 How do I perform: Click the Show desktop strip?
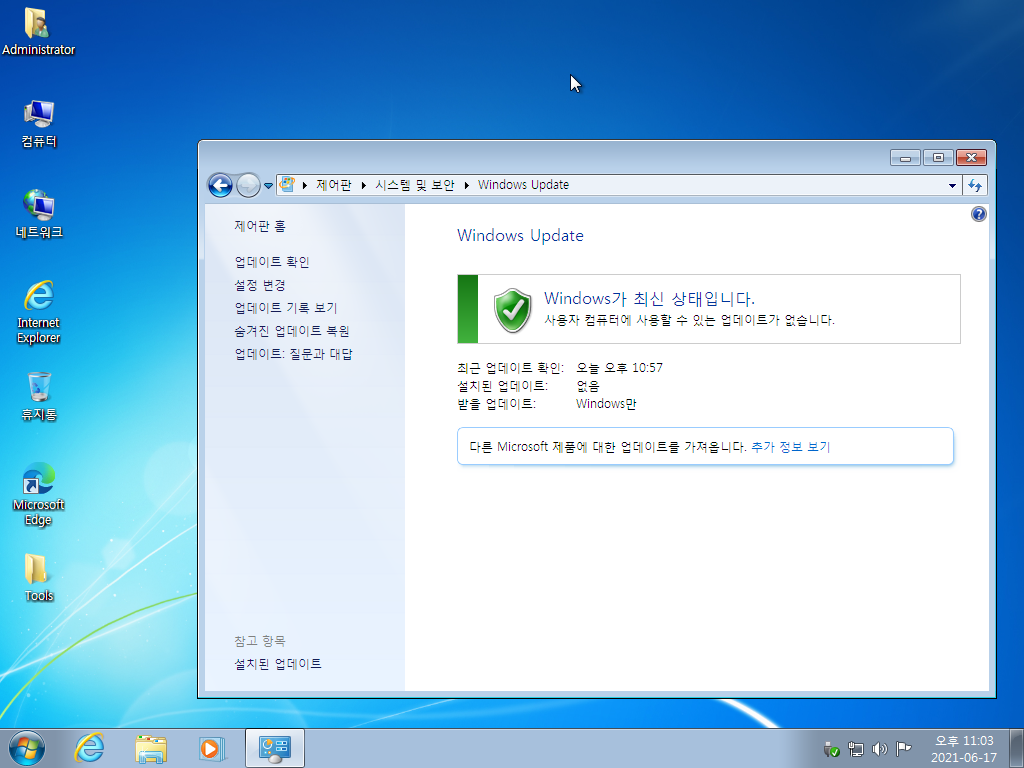(1018, 748)
